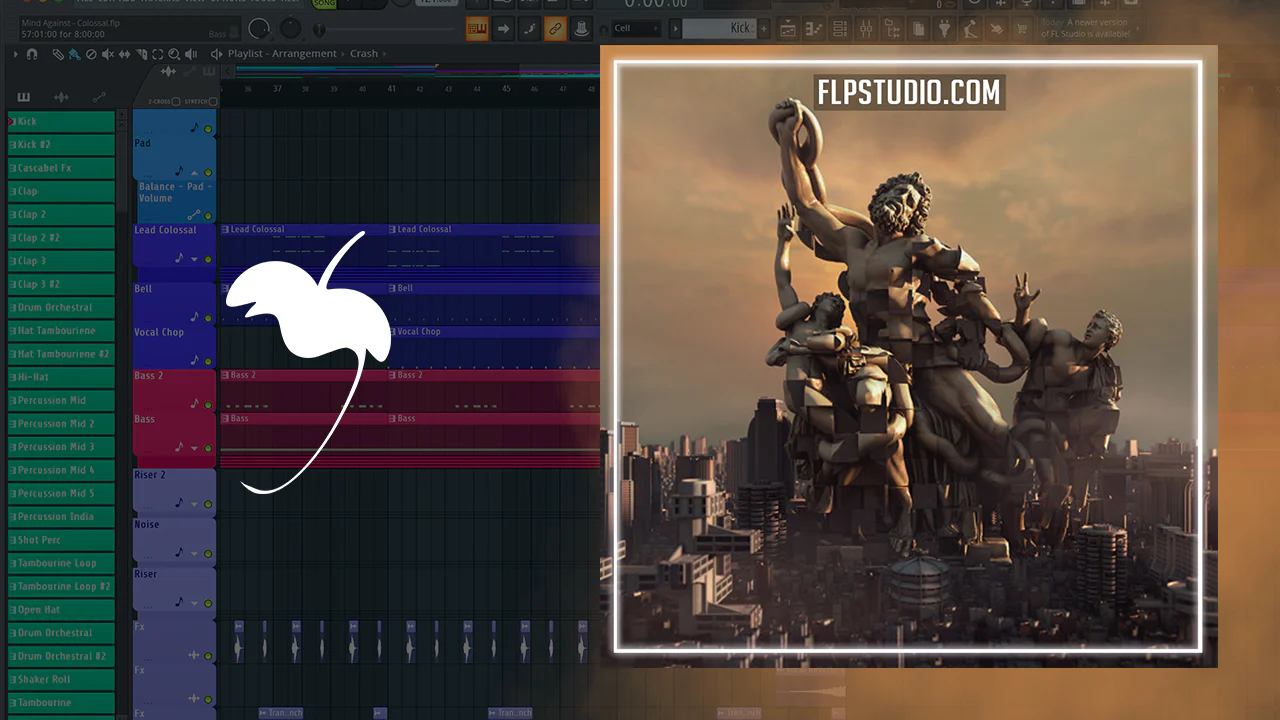
Task: Adjust the first knob beside the Bass hint
Action: click(259, 29)
